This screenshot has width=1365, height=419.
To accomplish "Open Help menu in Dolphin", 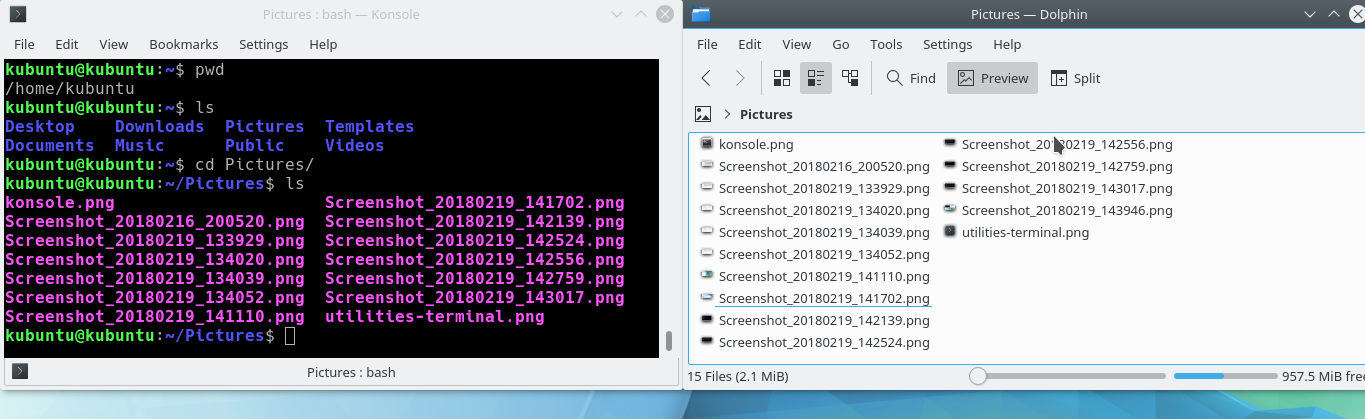I will [1007, 44].
